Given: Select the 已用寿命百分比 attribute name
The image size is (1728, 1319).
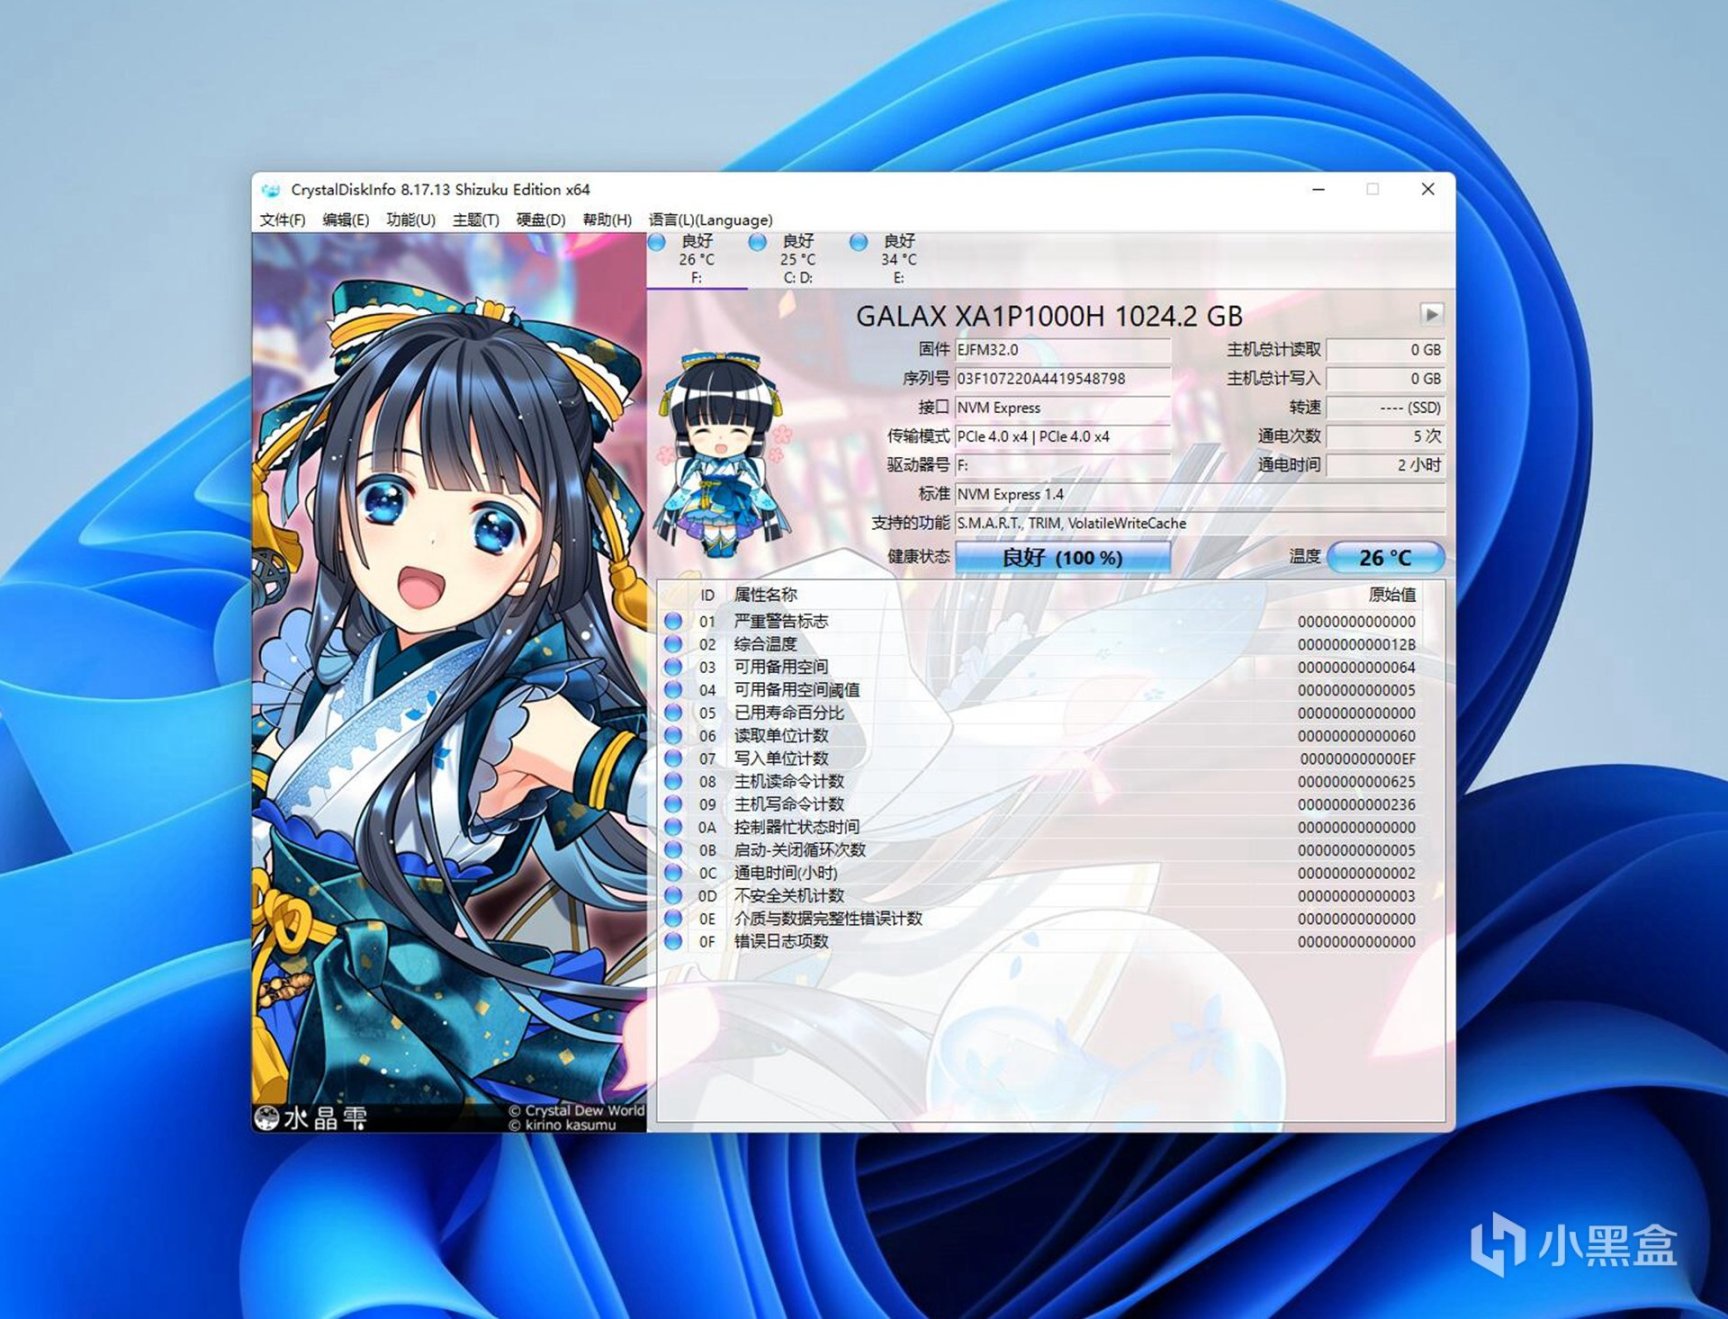Looking at the screenshot, I should pyautogui.click(x=789, y=713).
